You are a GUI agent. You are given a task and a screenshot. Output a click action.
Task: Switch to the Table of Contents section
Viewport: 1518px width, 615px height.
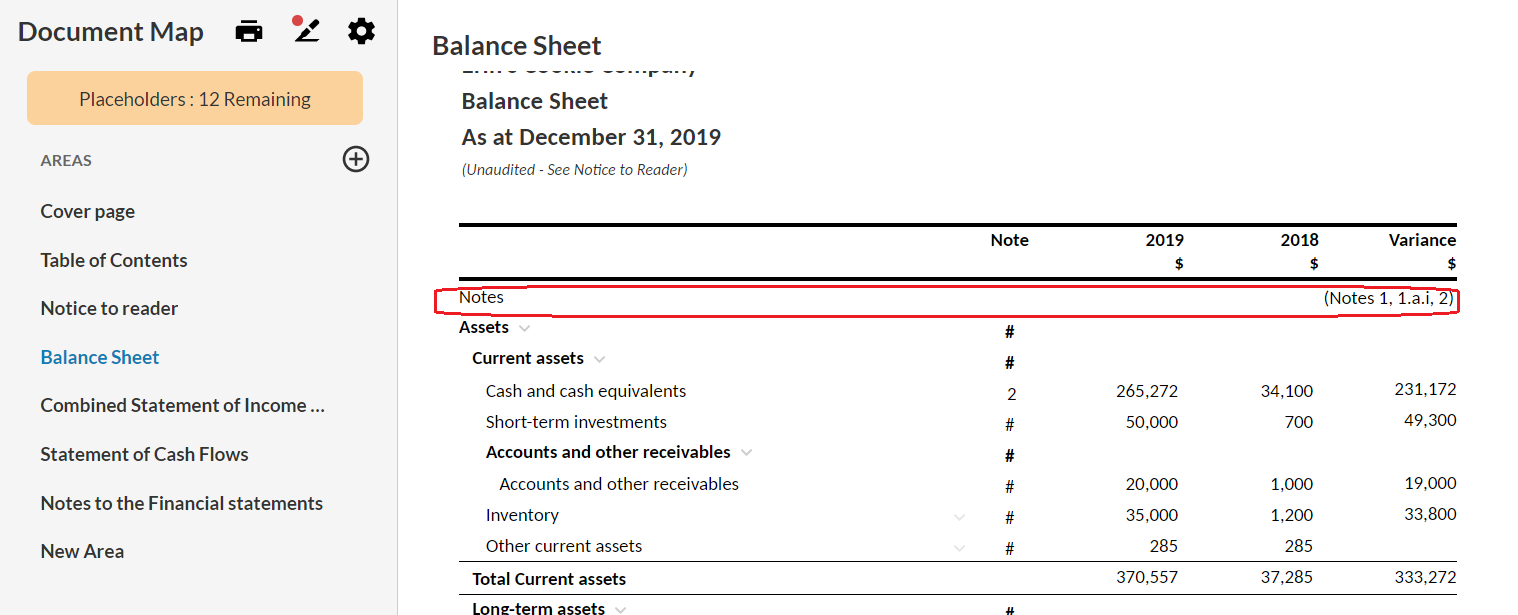[113, 260]
